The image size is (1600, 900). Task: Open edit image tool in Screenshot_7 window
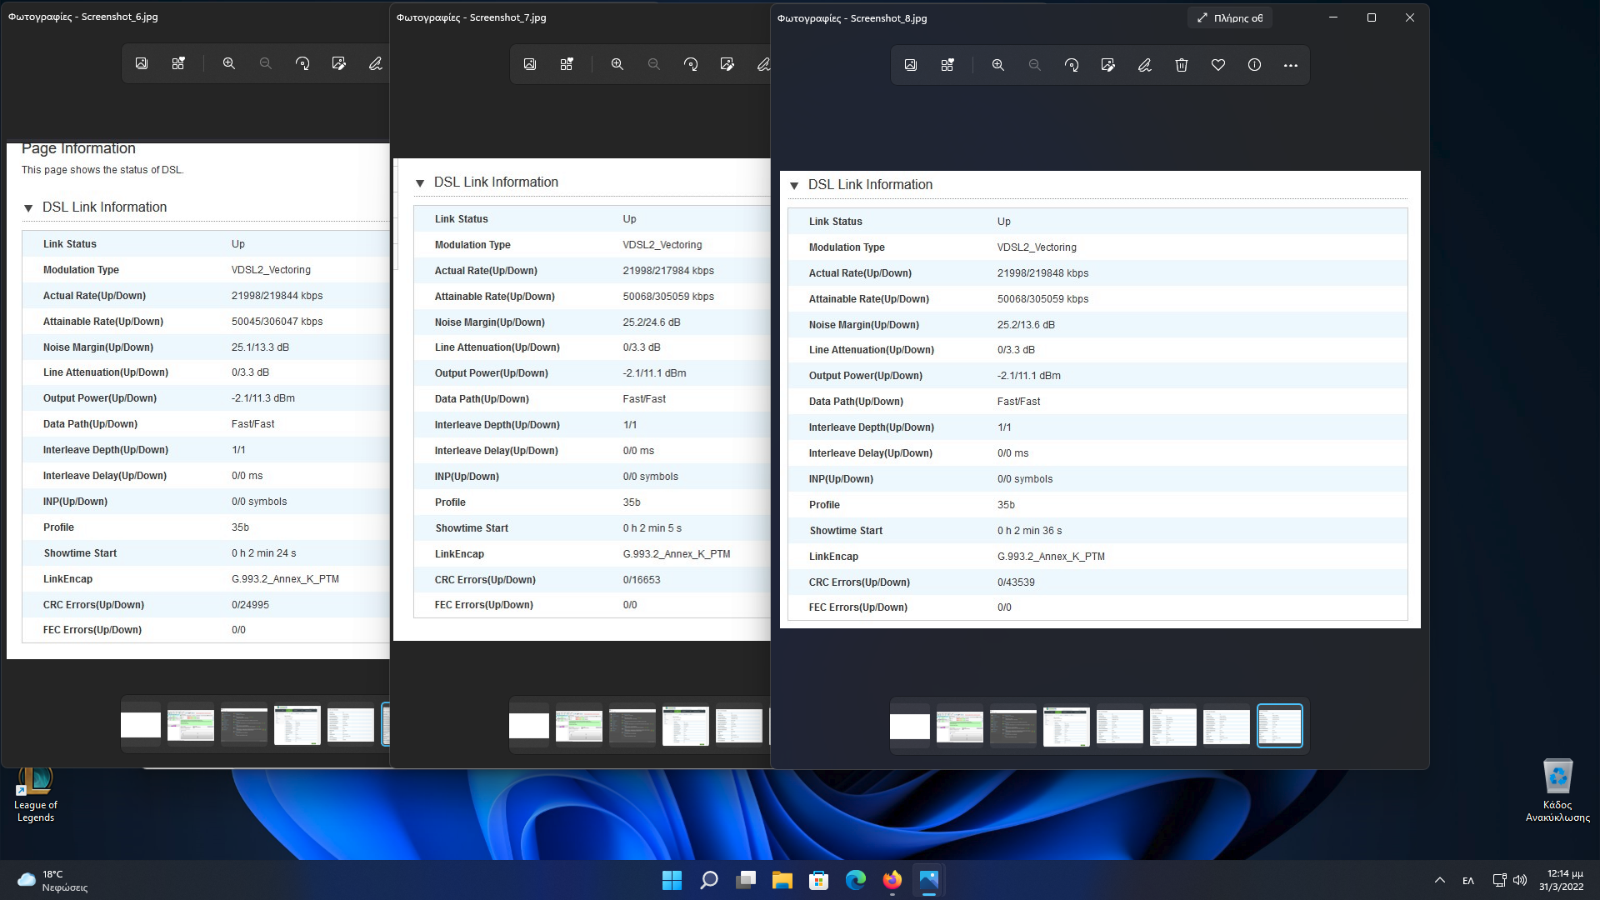727,64
